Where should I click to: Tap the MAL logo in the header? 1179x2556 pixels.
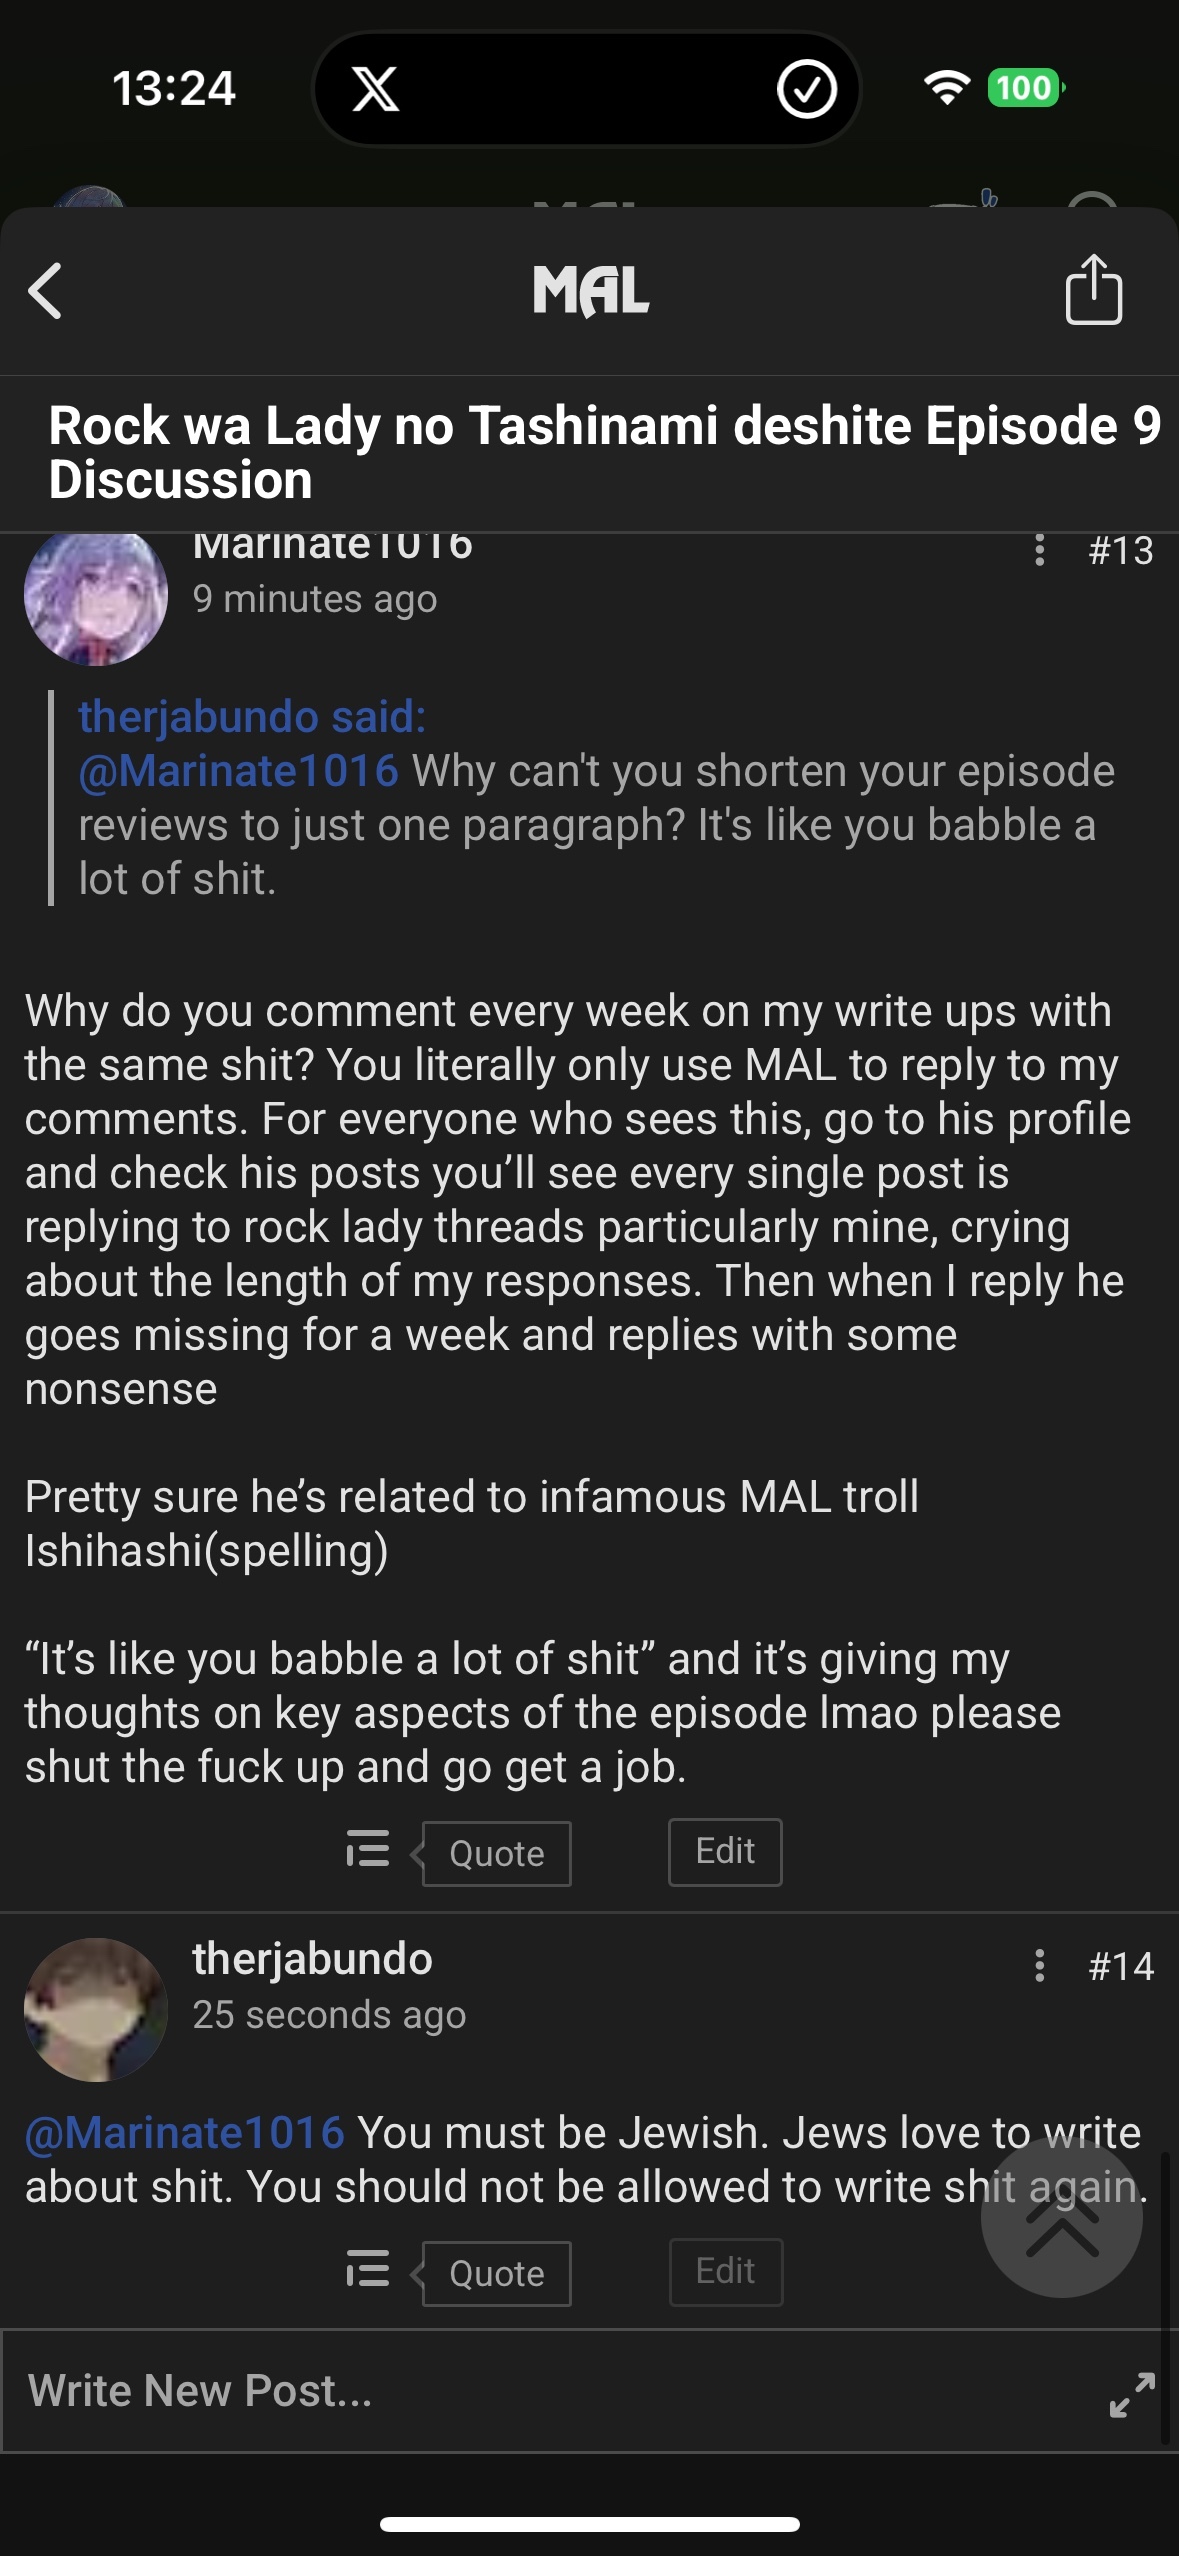(590, 291)
